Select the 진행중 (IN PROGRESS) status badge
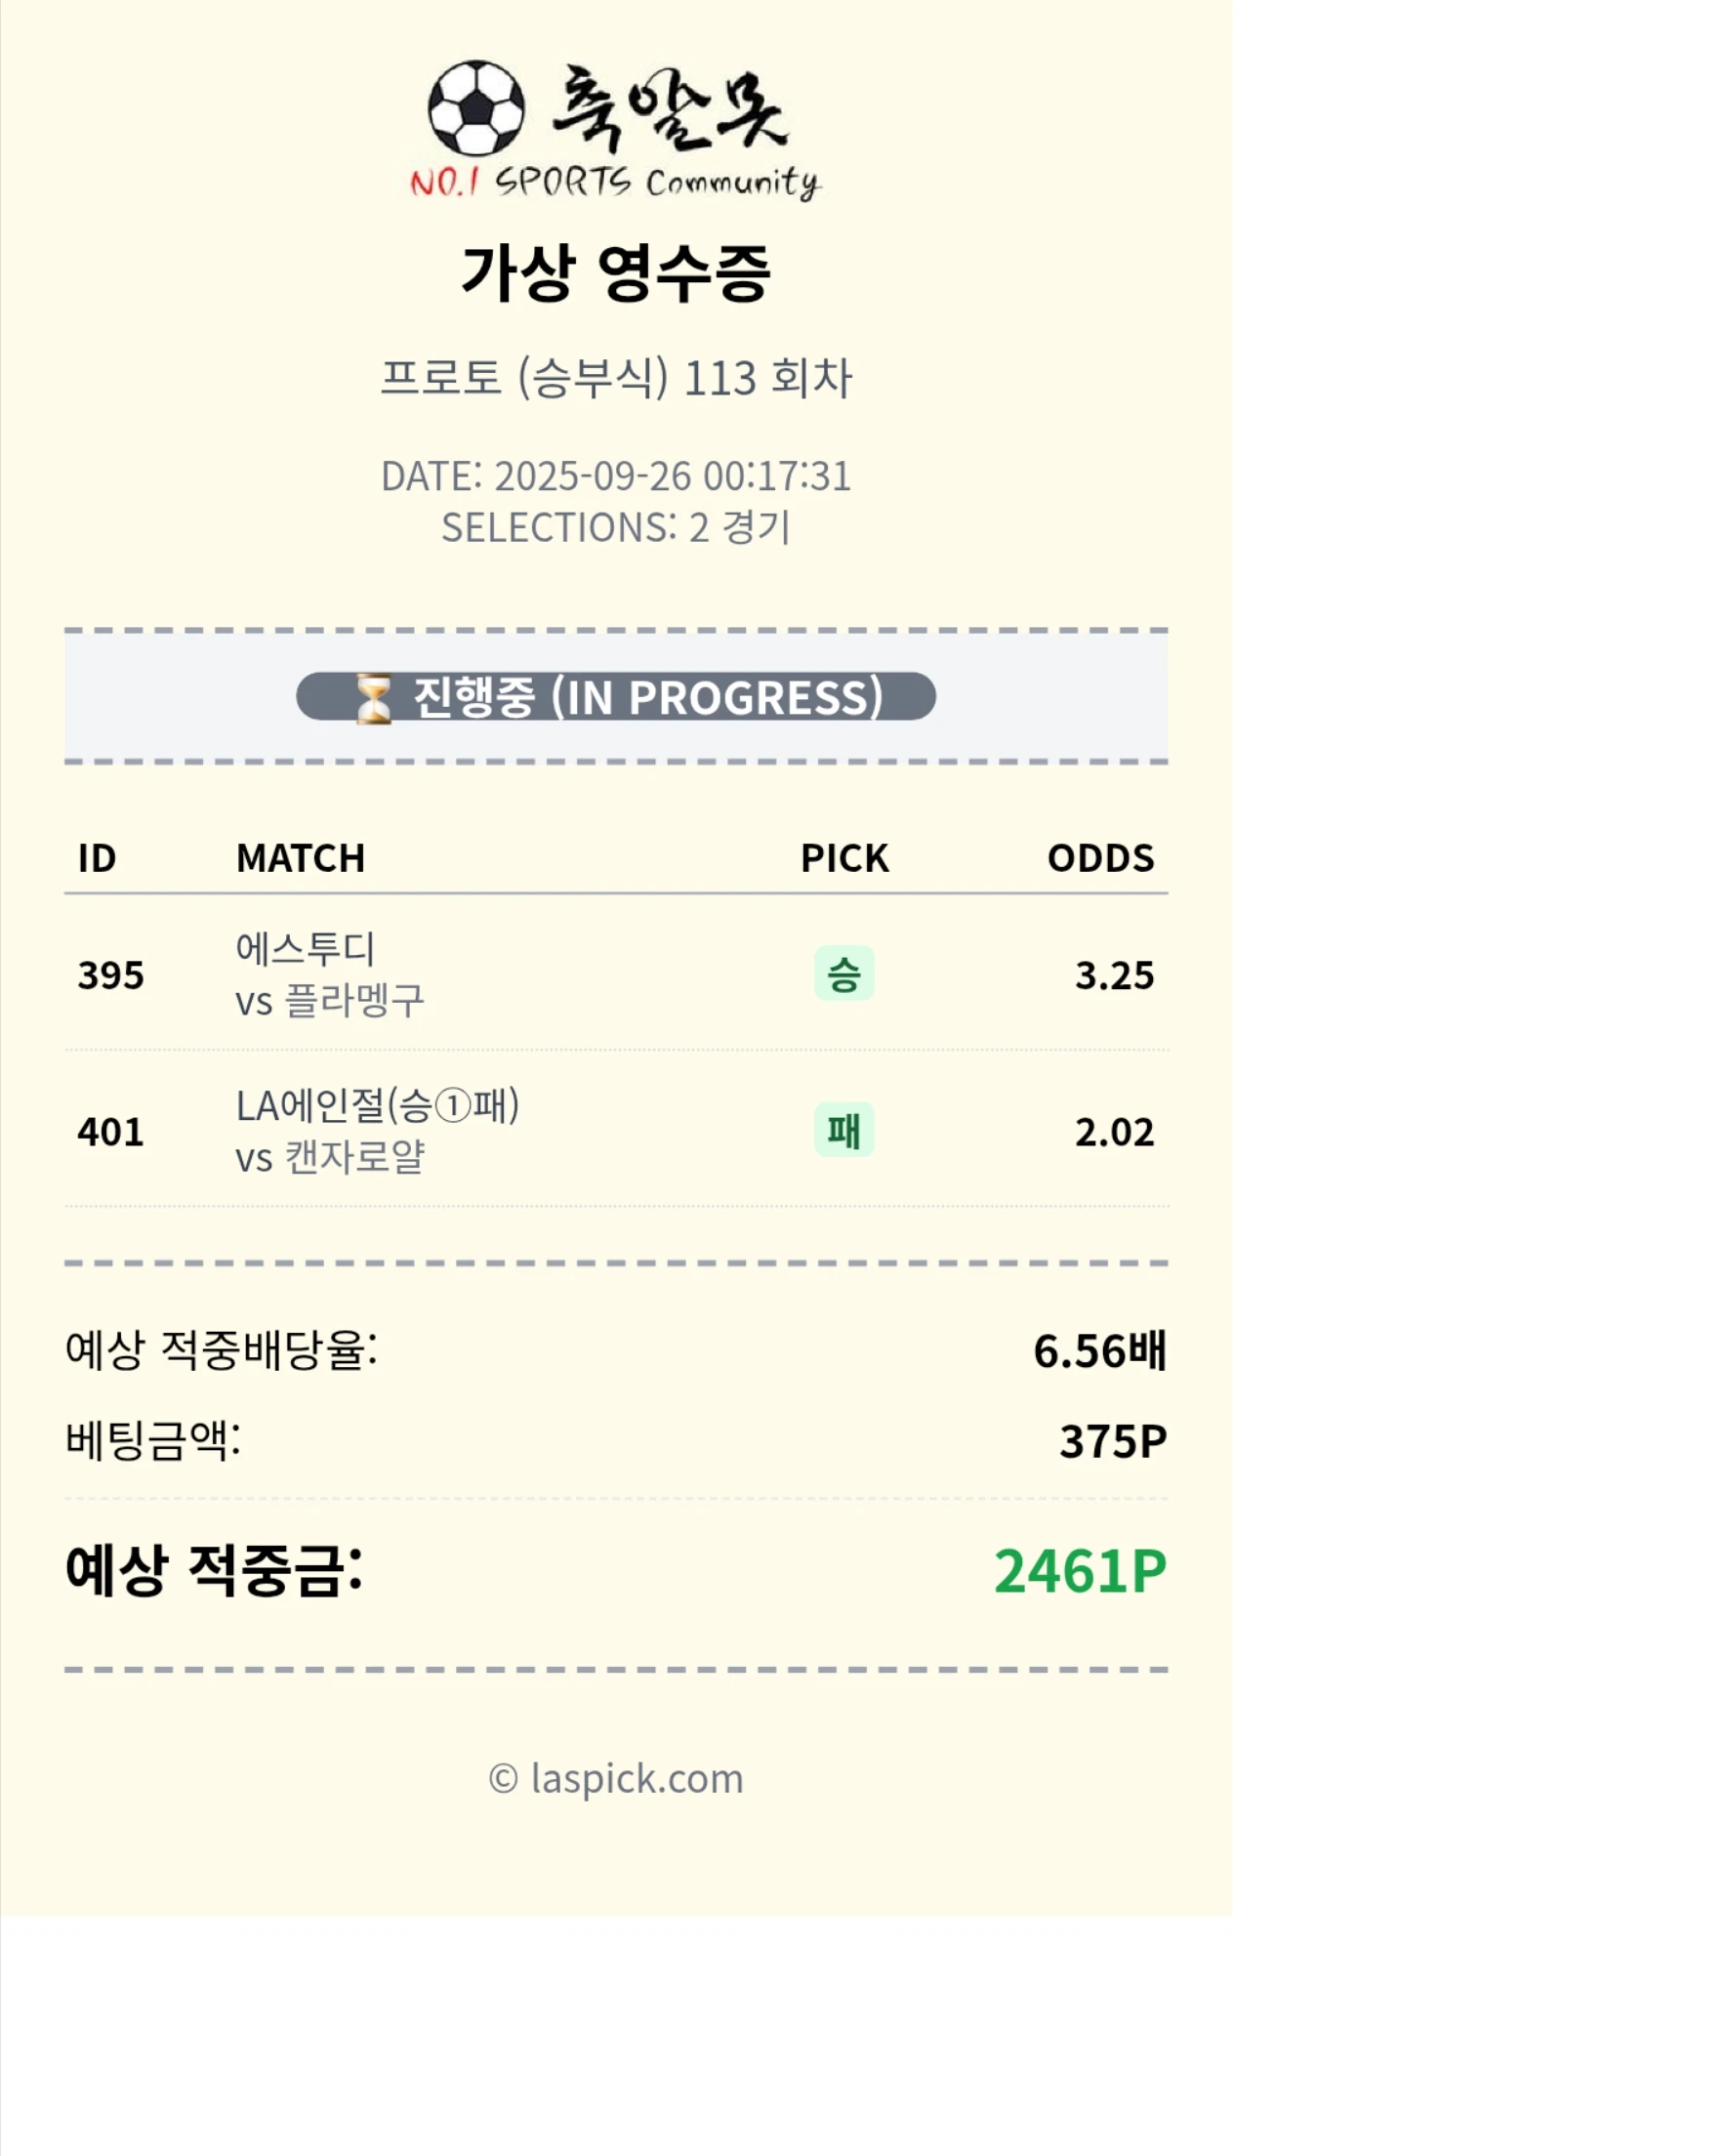This screenshot has height=2156, width=1726. click(x=616, y=697)
